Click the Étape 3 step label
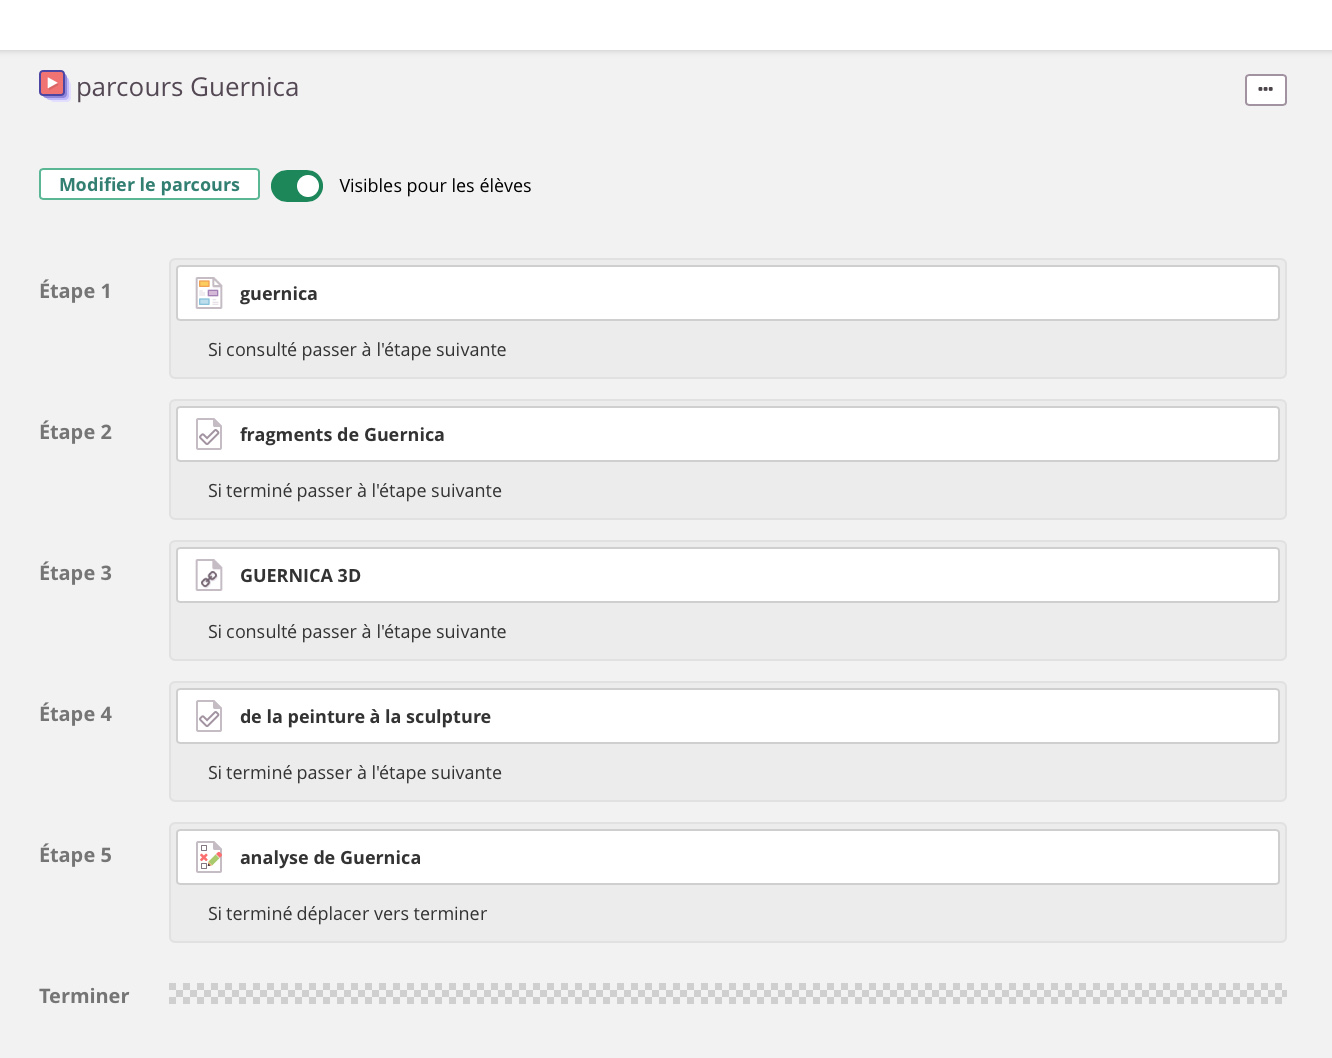 coord(75,573)
